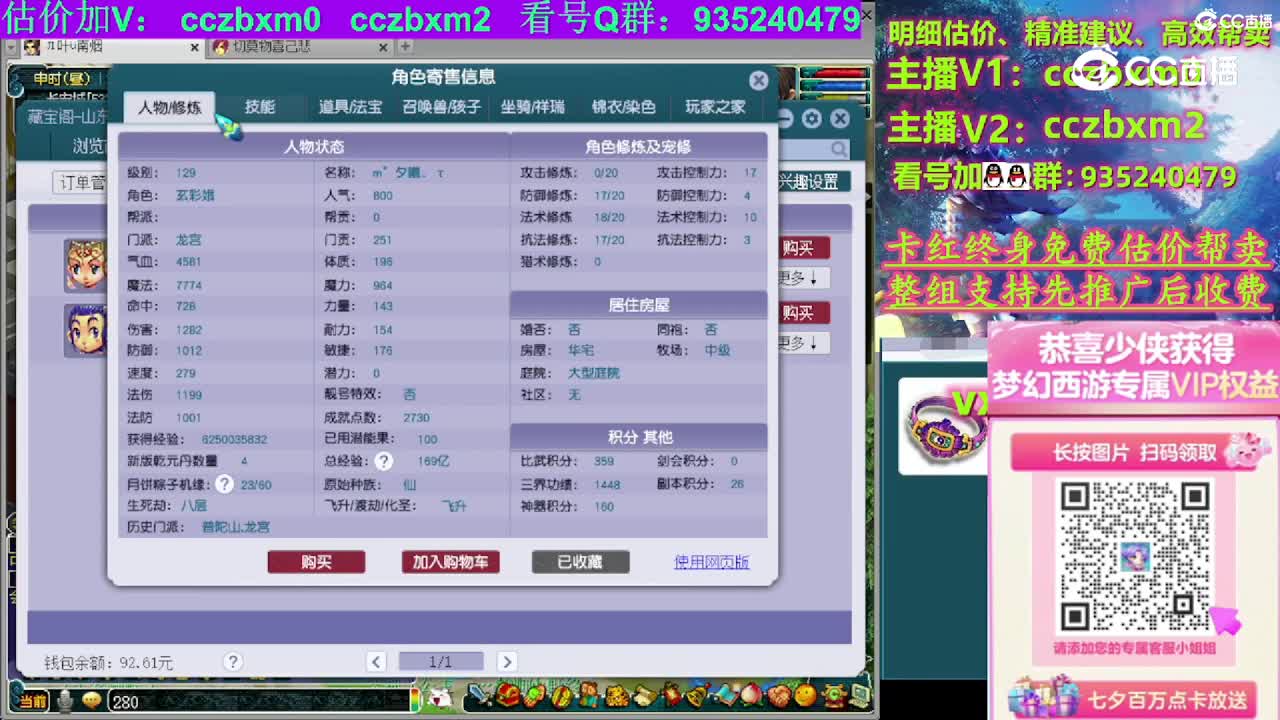The width and height of the screenshot is (1280, 720).
Task: Open the 使用网页版 link
Action: [x=711, y=562]
